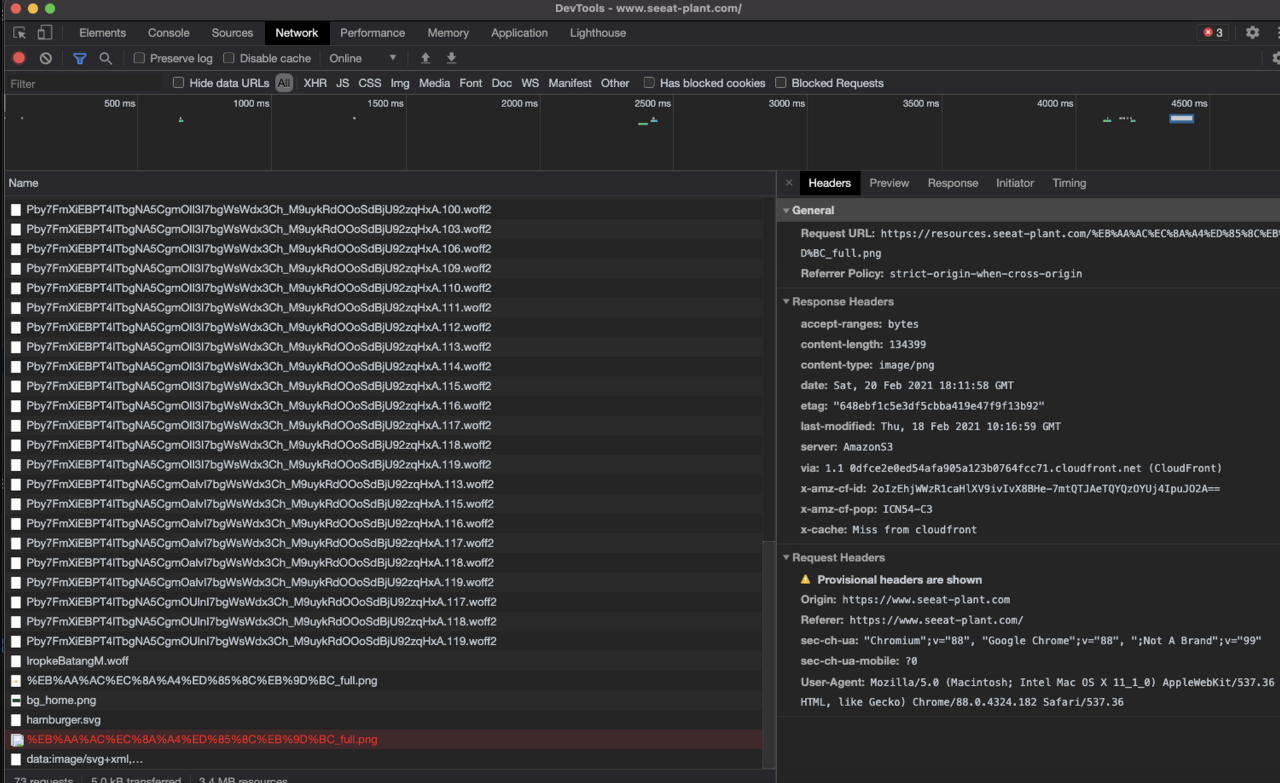Select the Headers details tab

tap(830, 183)
